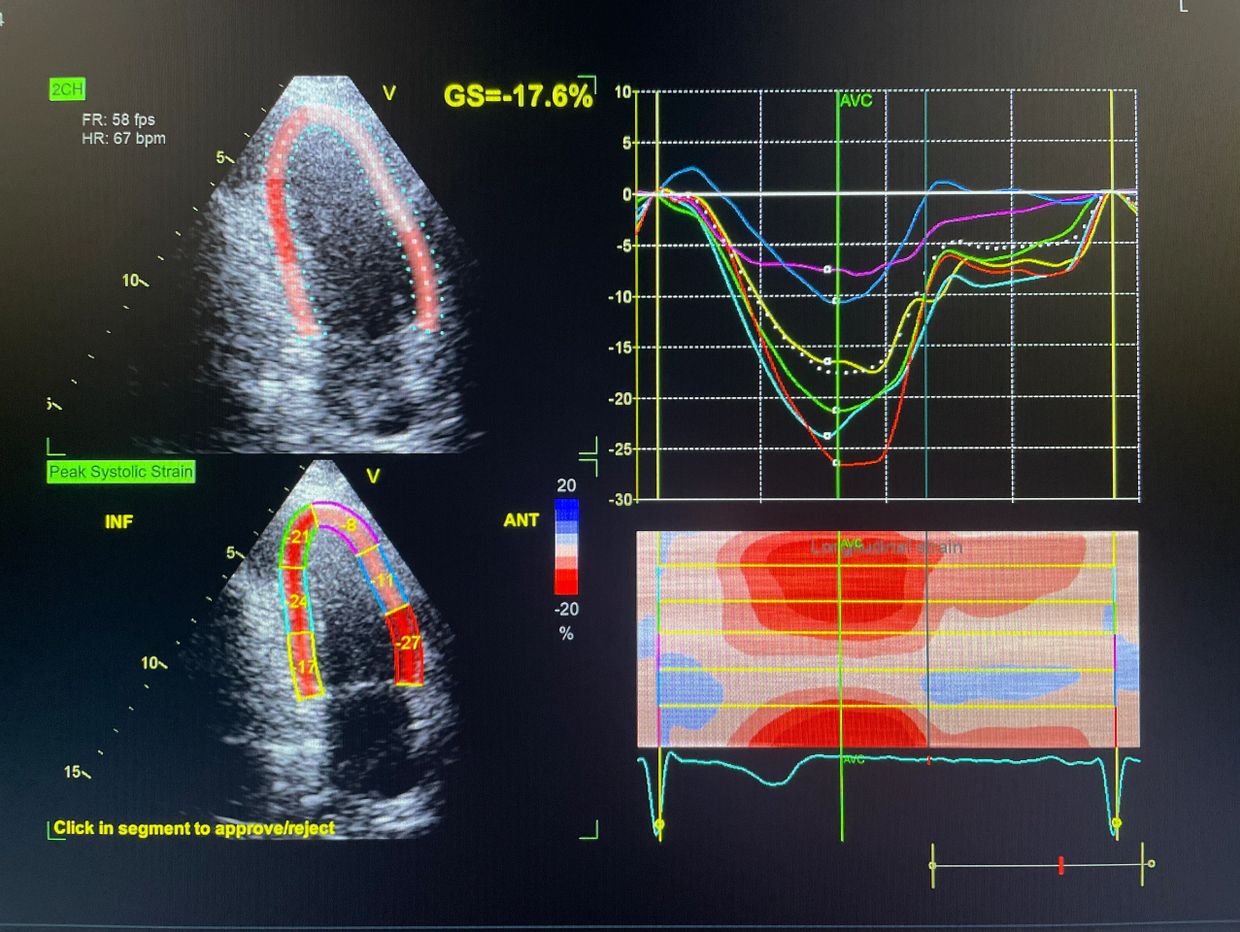Viewport: 1240px width, 932px height.
Task: Click the green 2CH view label
Action: tap(67, 90)
